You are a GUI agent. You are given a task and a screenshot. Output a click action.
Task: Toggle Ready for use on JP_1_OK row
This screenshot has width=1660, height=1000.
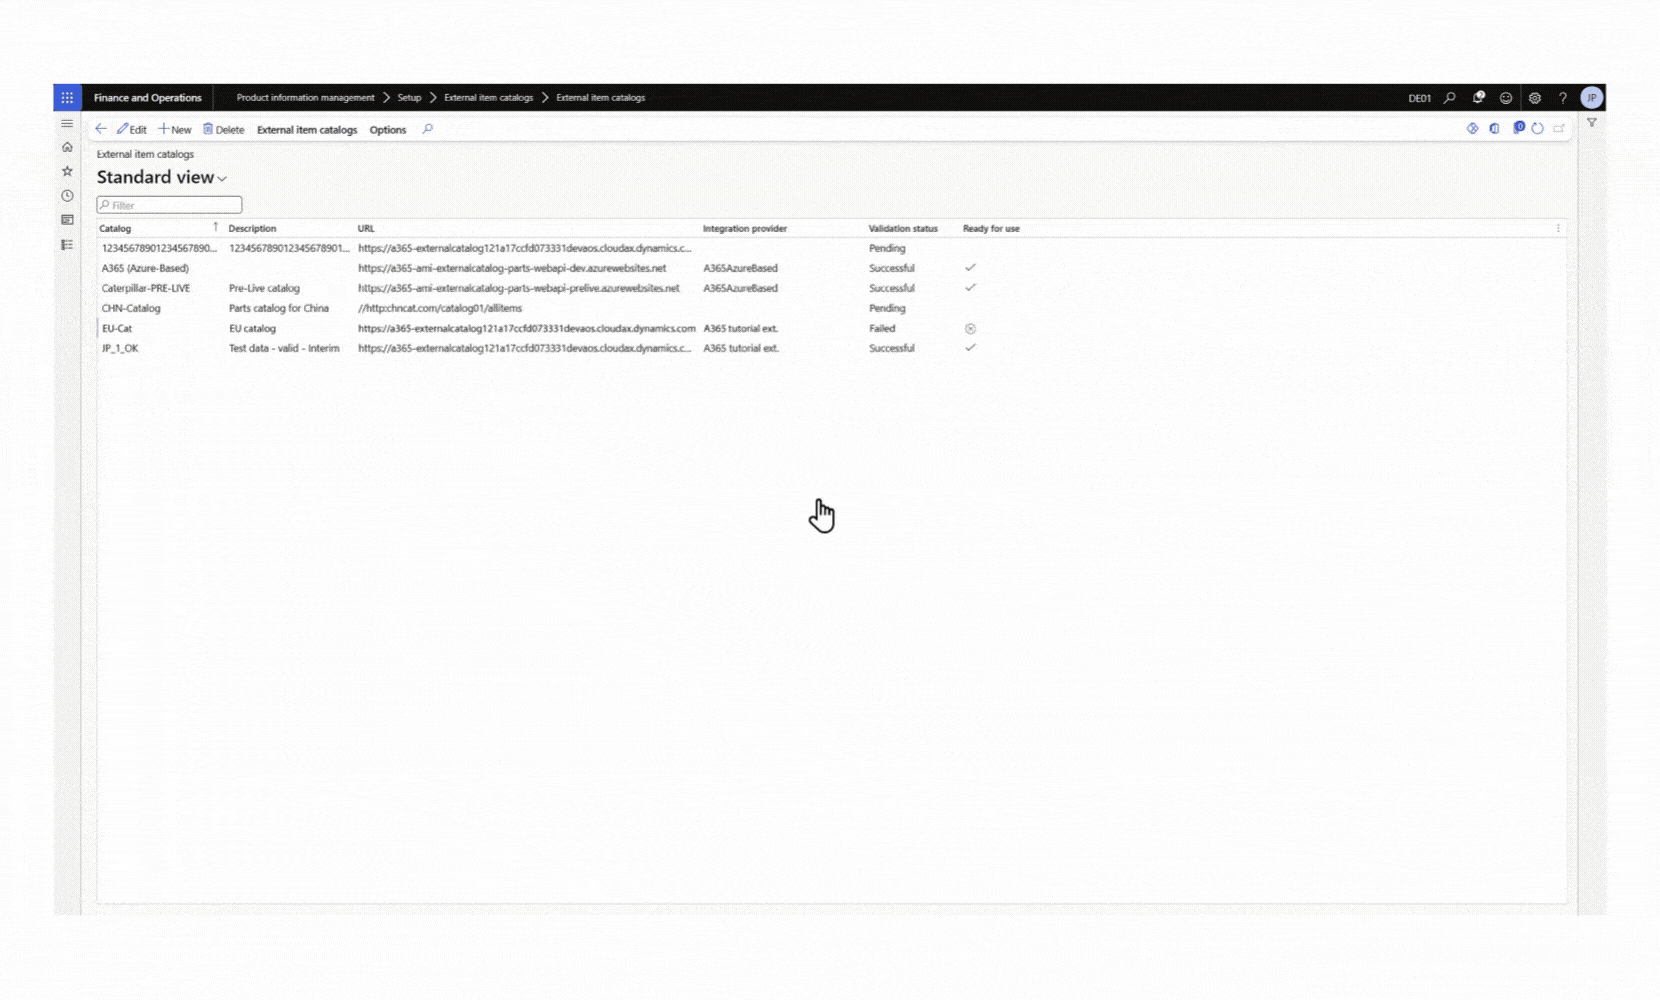970,348
